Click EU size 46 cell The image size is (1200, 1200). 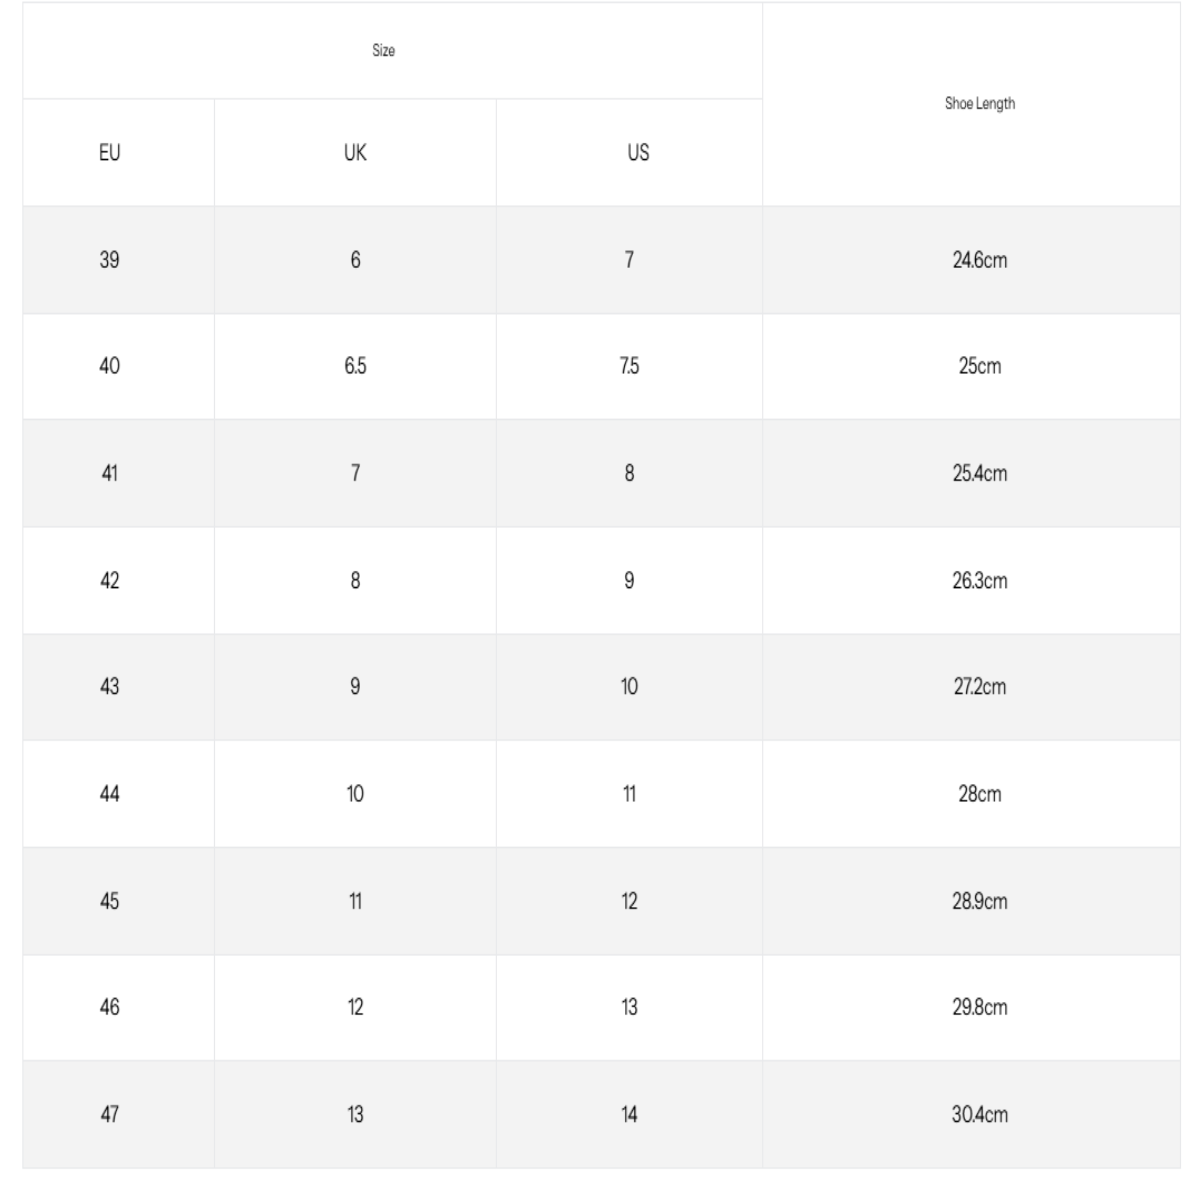(110, 1007)
